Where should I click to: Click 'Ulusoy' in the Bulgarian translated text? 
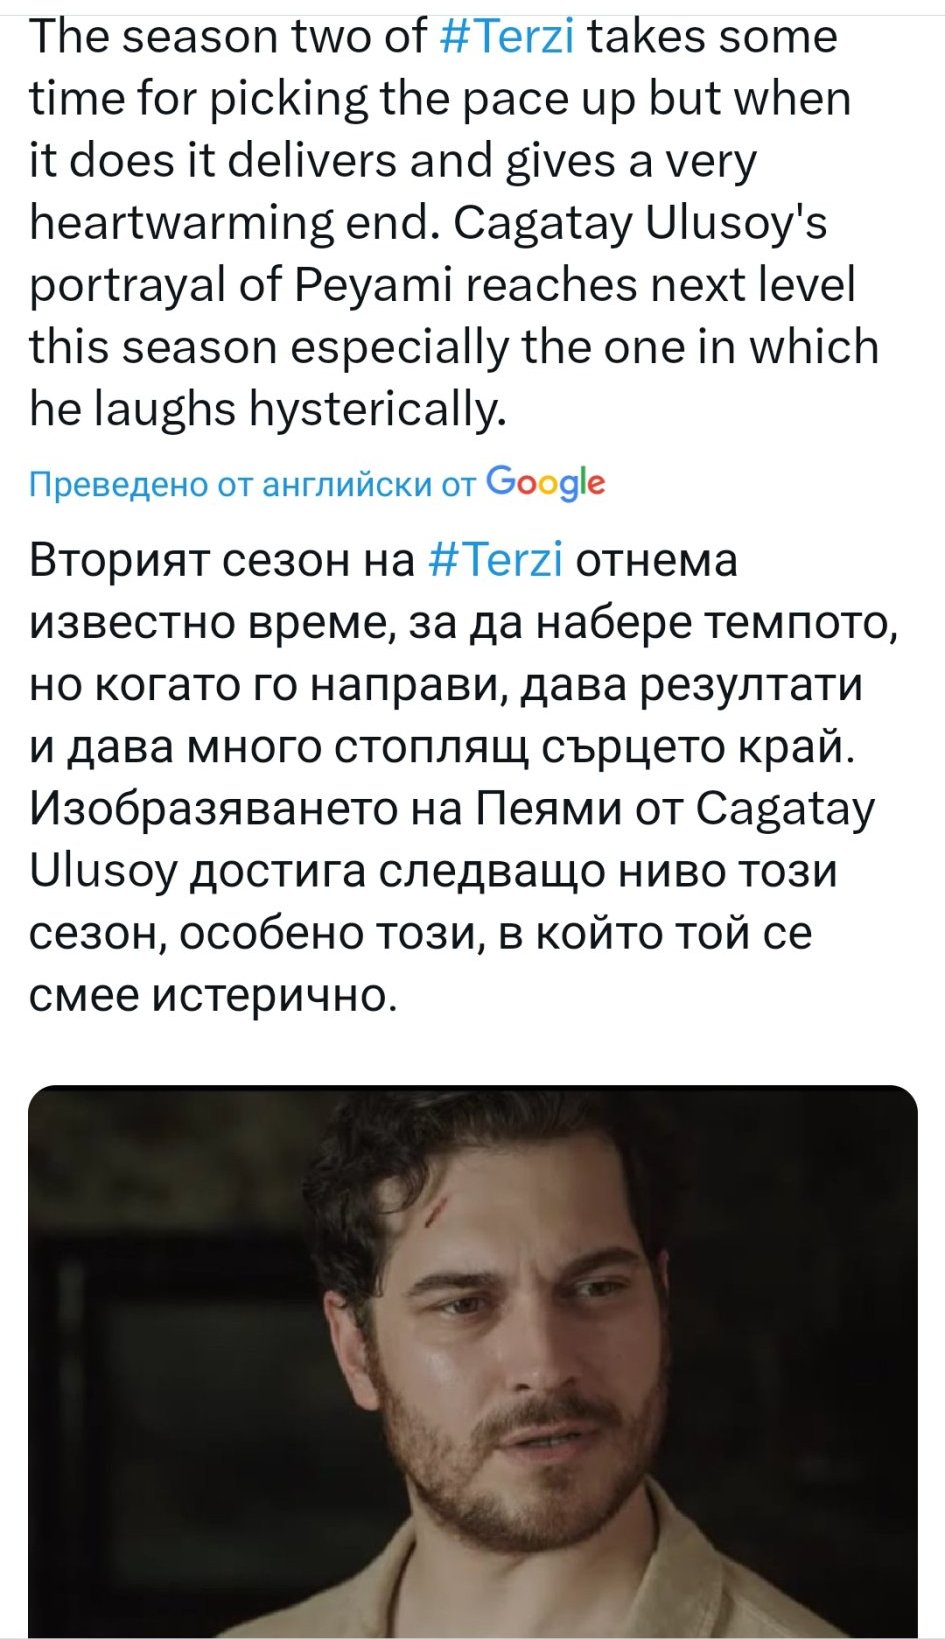(x=103, y=871)
